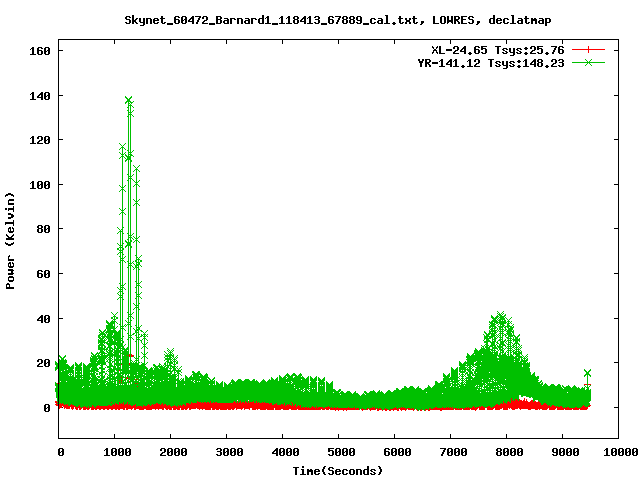Click the 8000 x-axis tick label
This screenshot has height=480, width=640.
point(509,452)
